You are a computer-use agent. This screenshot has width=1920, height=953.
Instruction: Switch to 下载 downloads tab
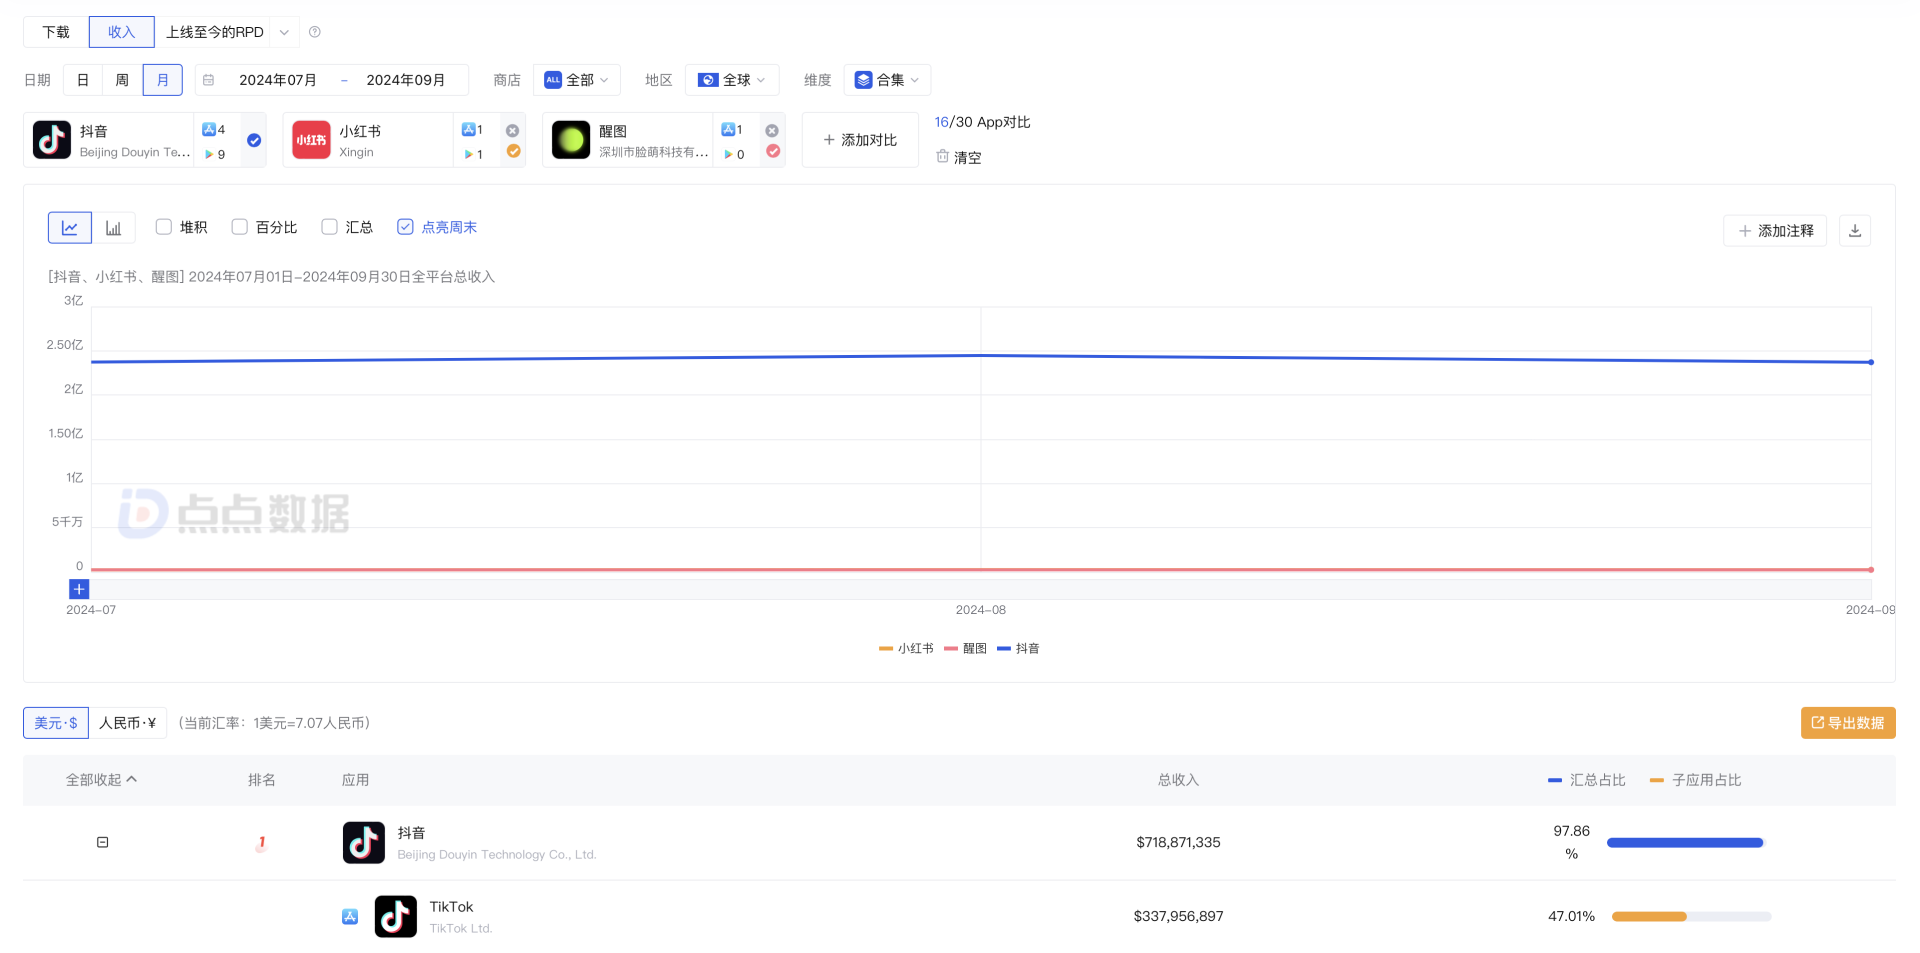pyautogui.click(x=56, y=32)
